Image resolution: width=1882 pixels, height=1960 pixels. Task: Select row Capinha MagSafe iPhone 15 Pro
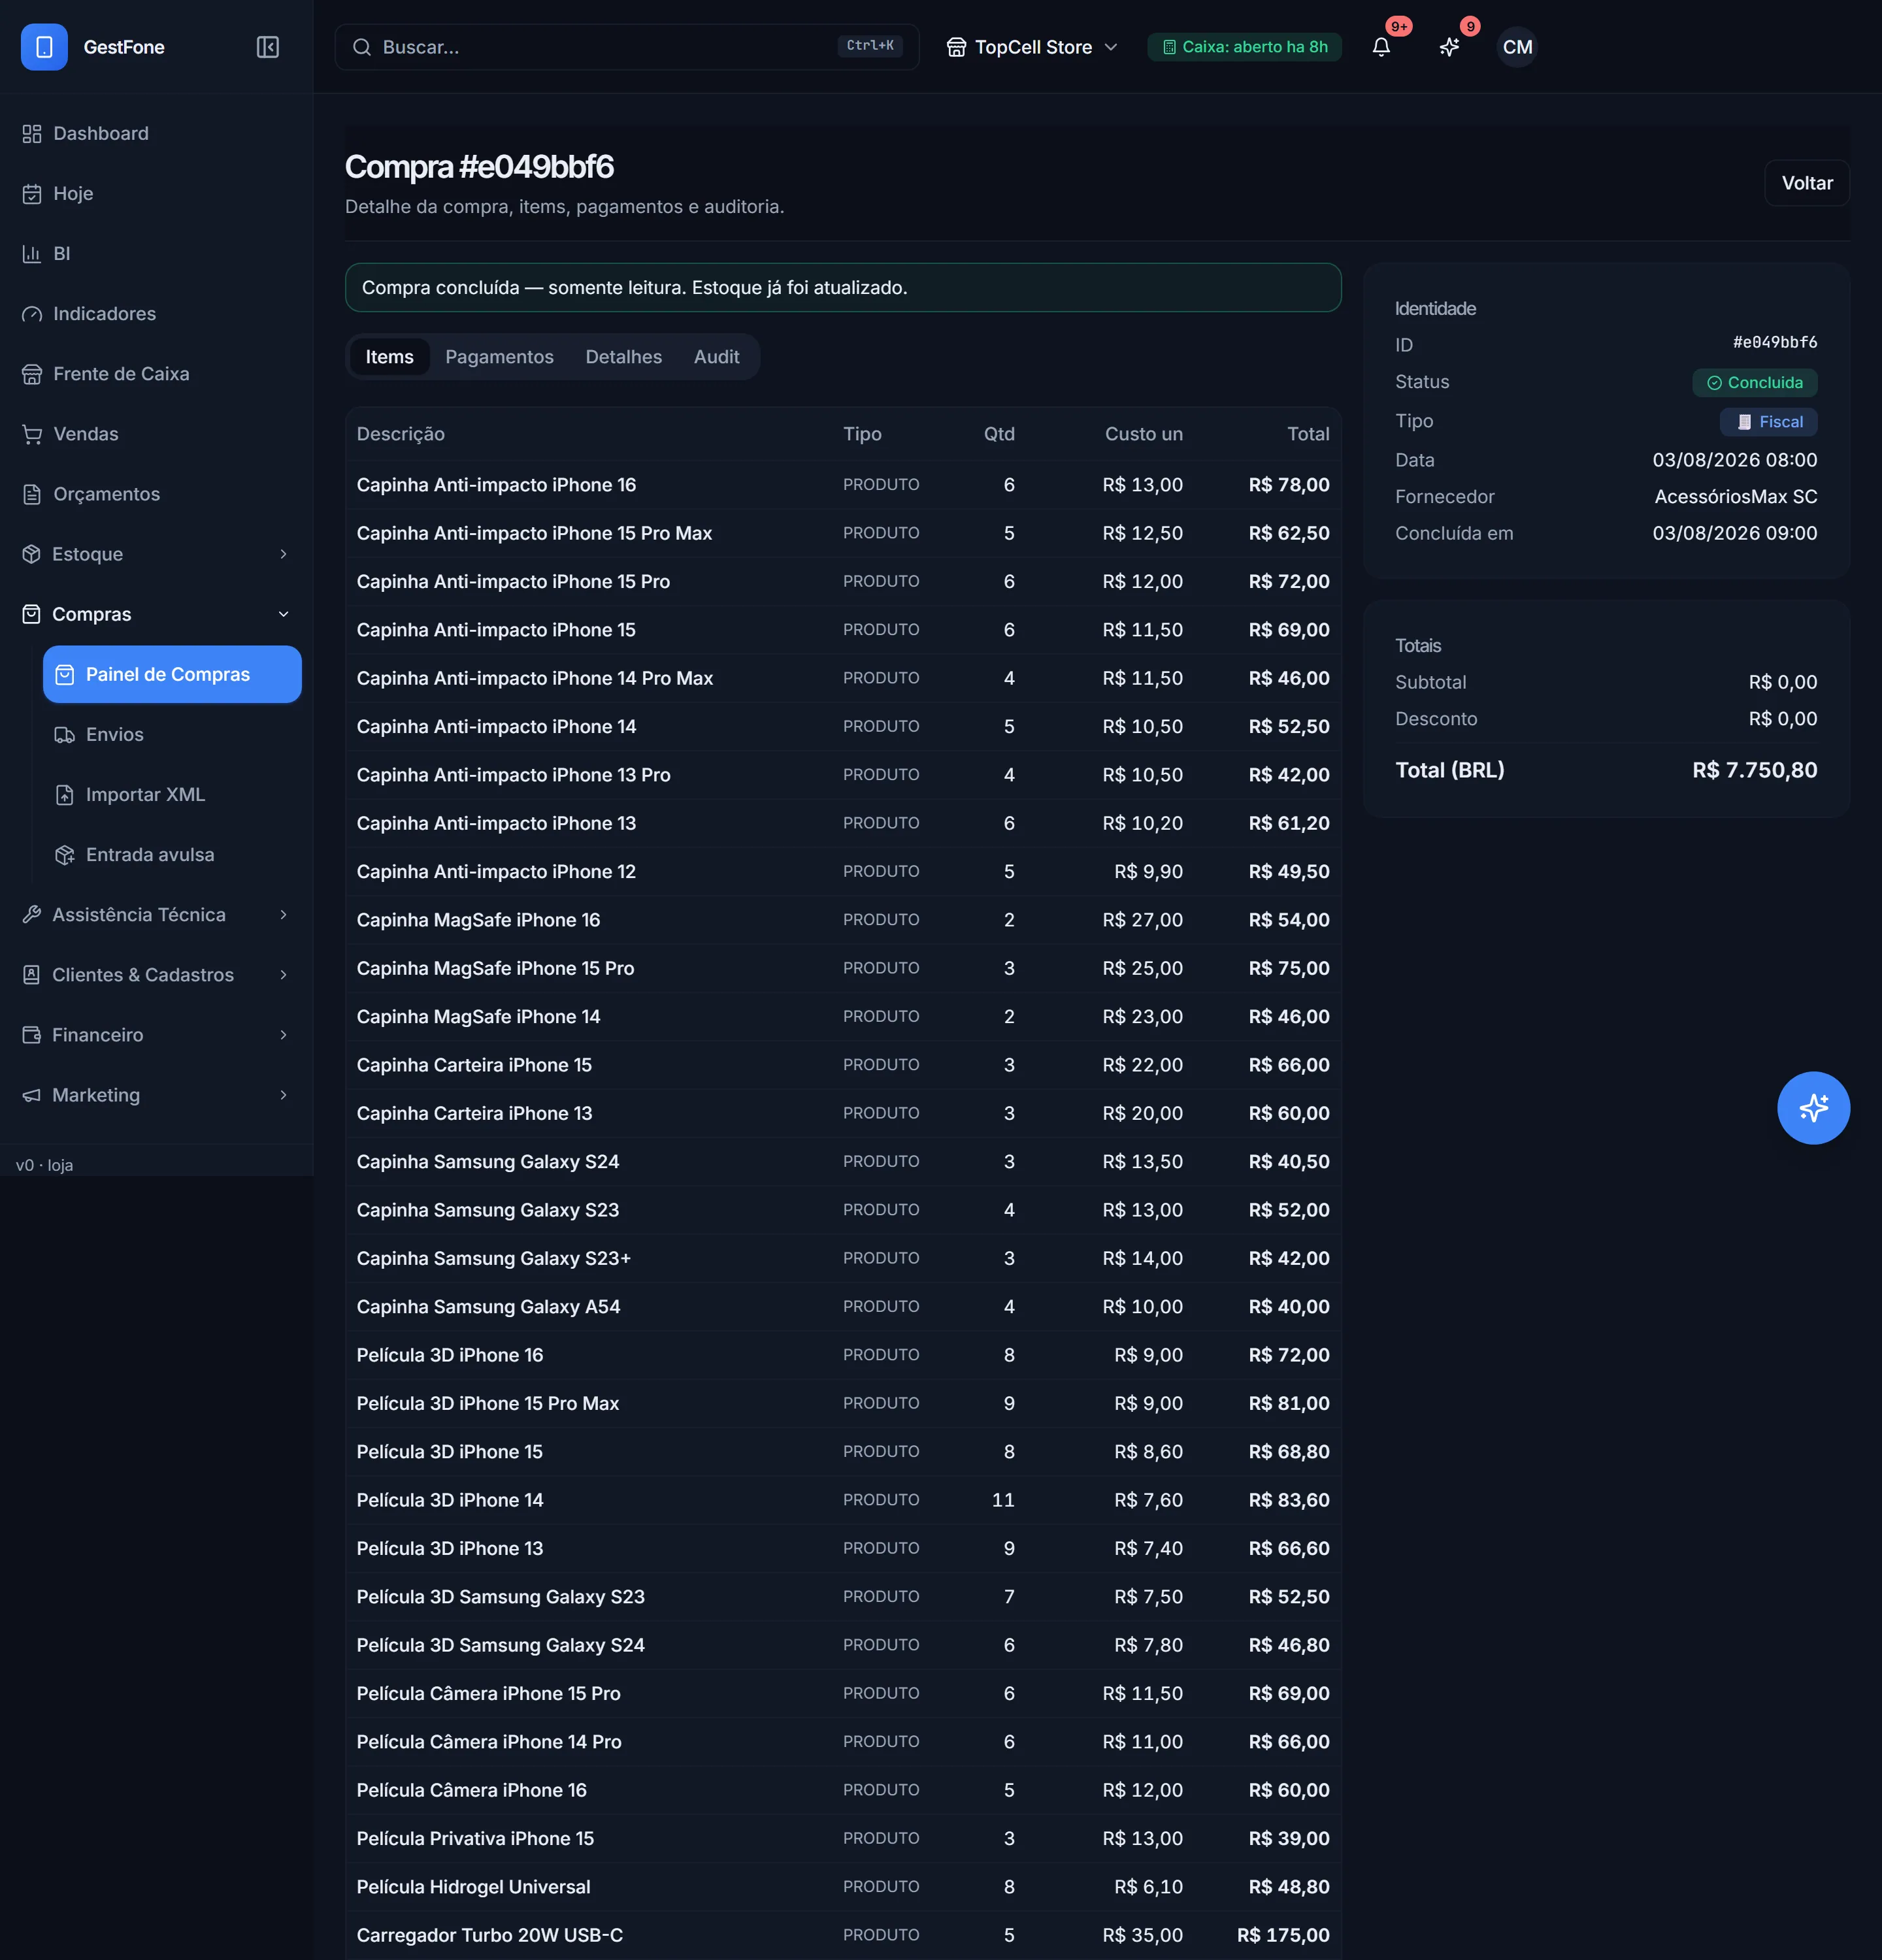(843, 968)
